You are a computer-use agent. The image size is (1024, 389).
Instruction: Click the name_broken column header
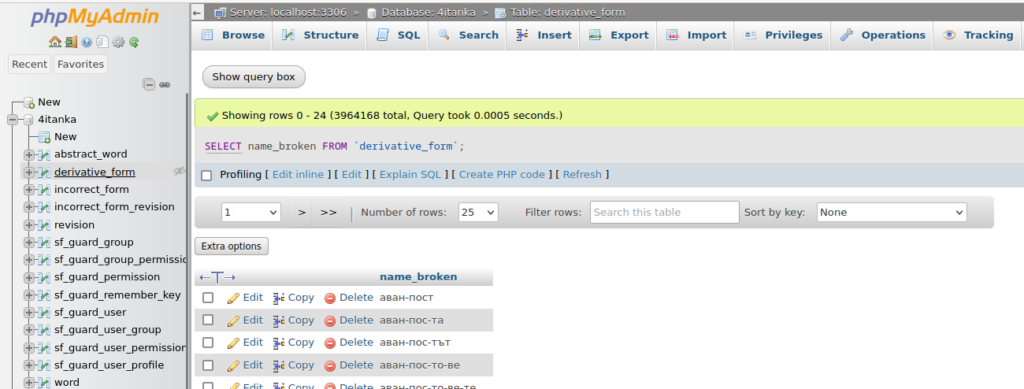click(419, 277)
